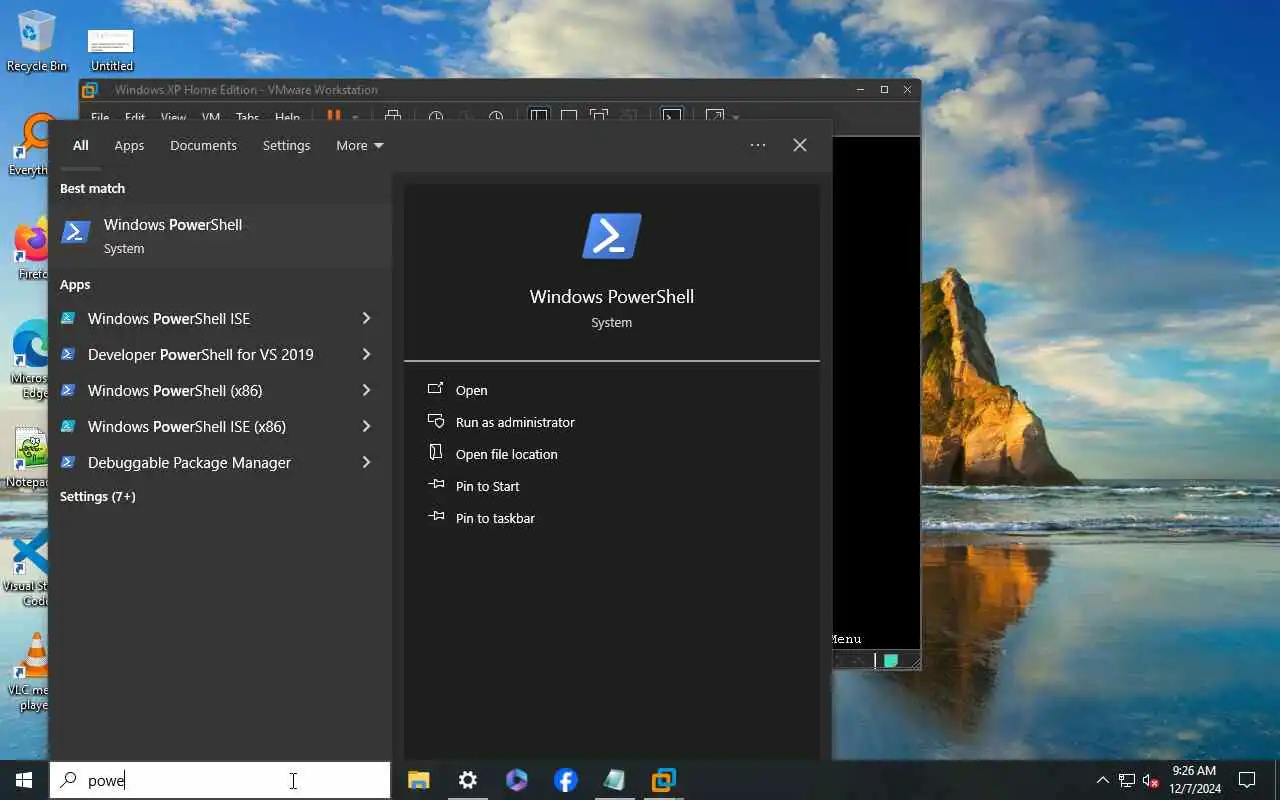The width and height of the screenshot is (1280, 800).
Task: Click the teal device icon in VMware status bar
Action: point(890,660)
